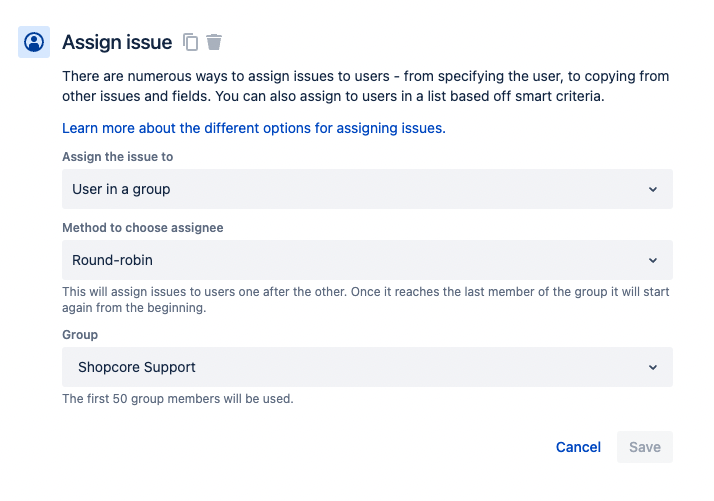
Task: Duplicate the action with the copy icon
Action: click(x=190, y=42)
